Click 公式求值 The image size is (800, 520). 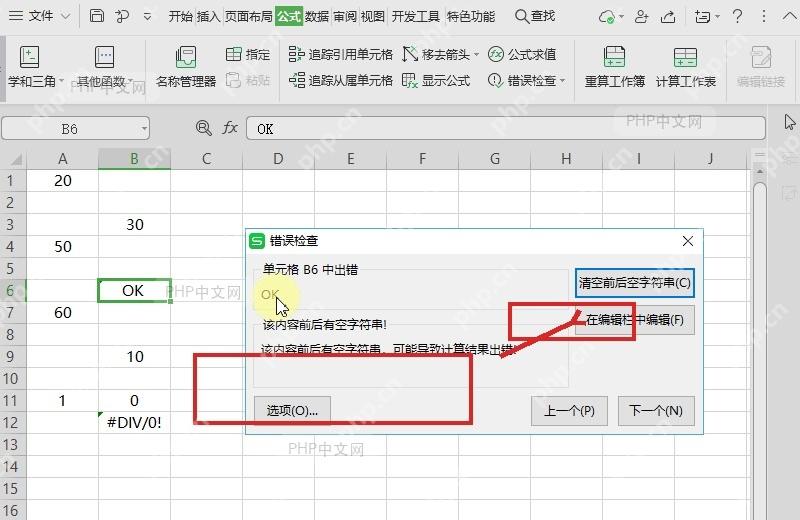tap(522, 54)
